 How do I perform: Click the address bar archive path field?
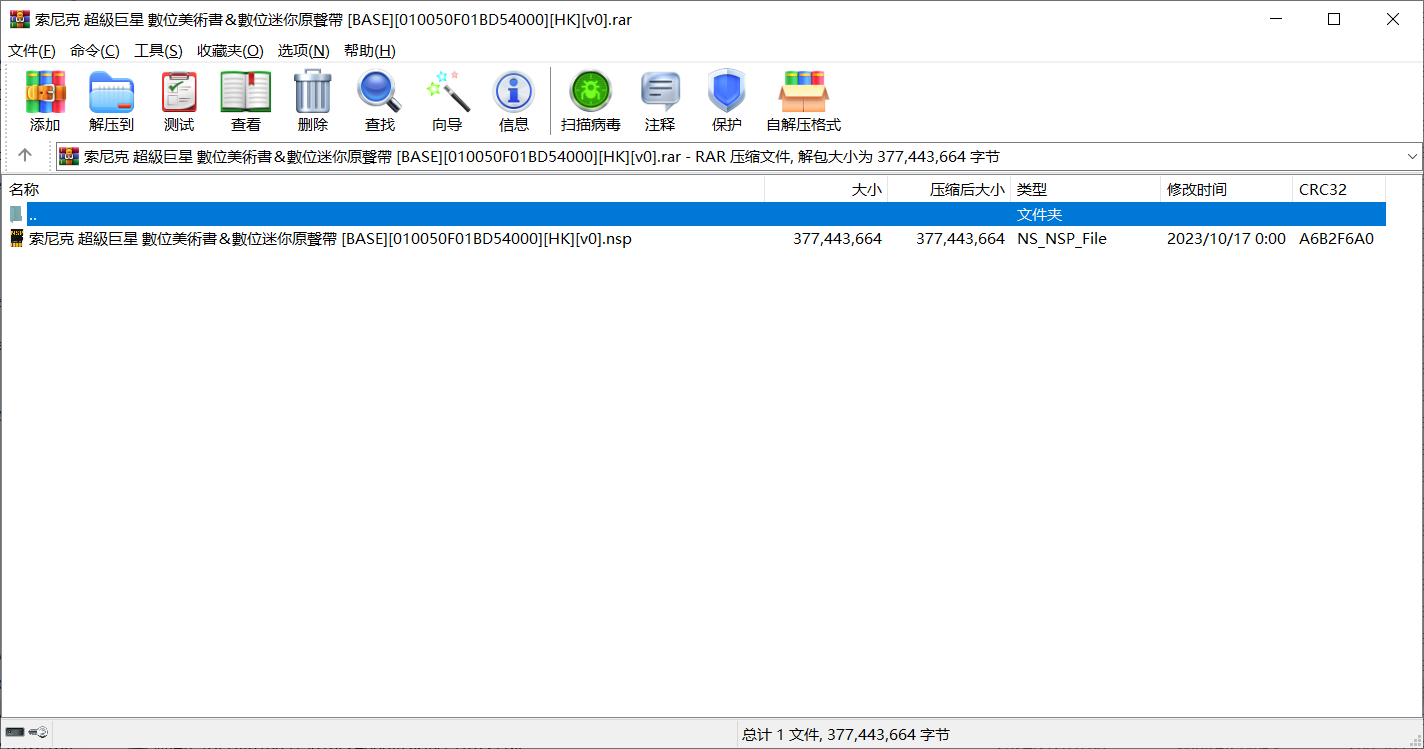(740, 156)
